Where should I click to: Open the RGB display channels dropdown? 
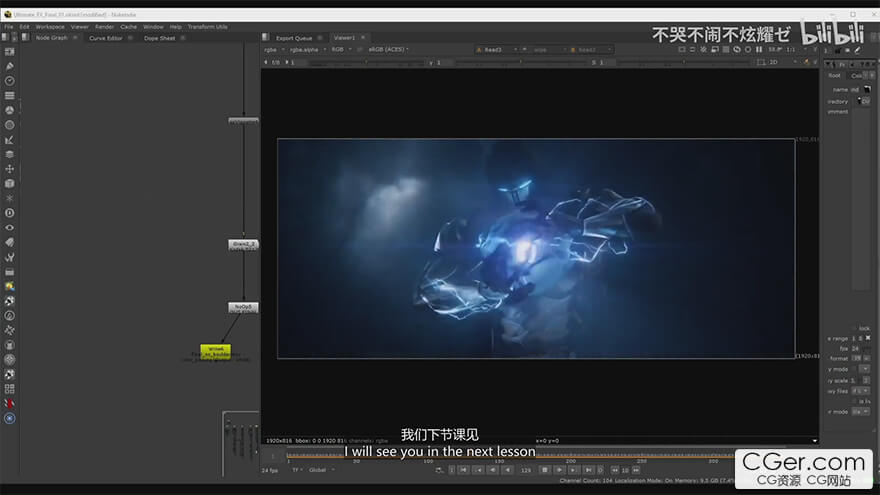(341, 49)
